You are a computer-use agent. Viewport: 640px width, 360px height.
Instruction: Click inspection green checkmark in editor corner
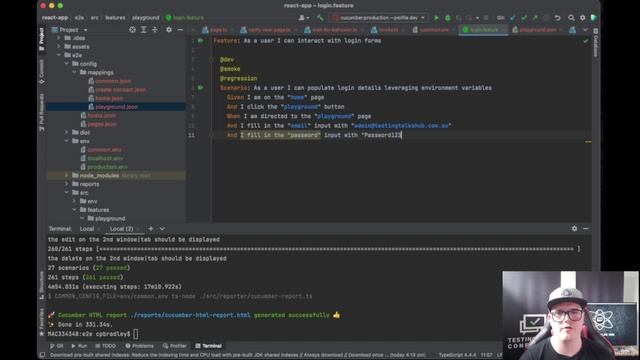pyautogui.click(x=586, y=41)
